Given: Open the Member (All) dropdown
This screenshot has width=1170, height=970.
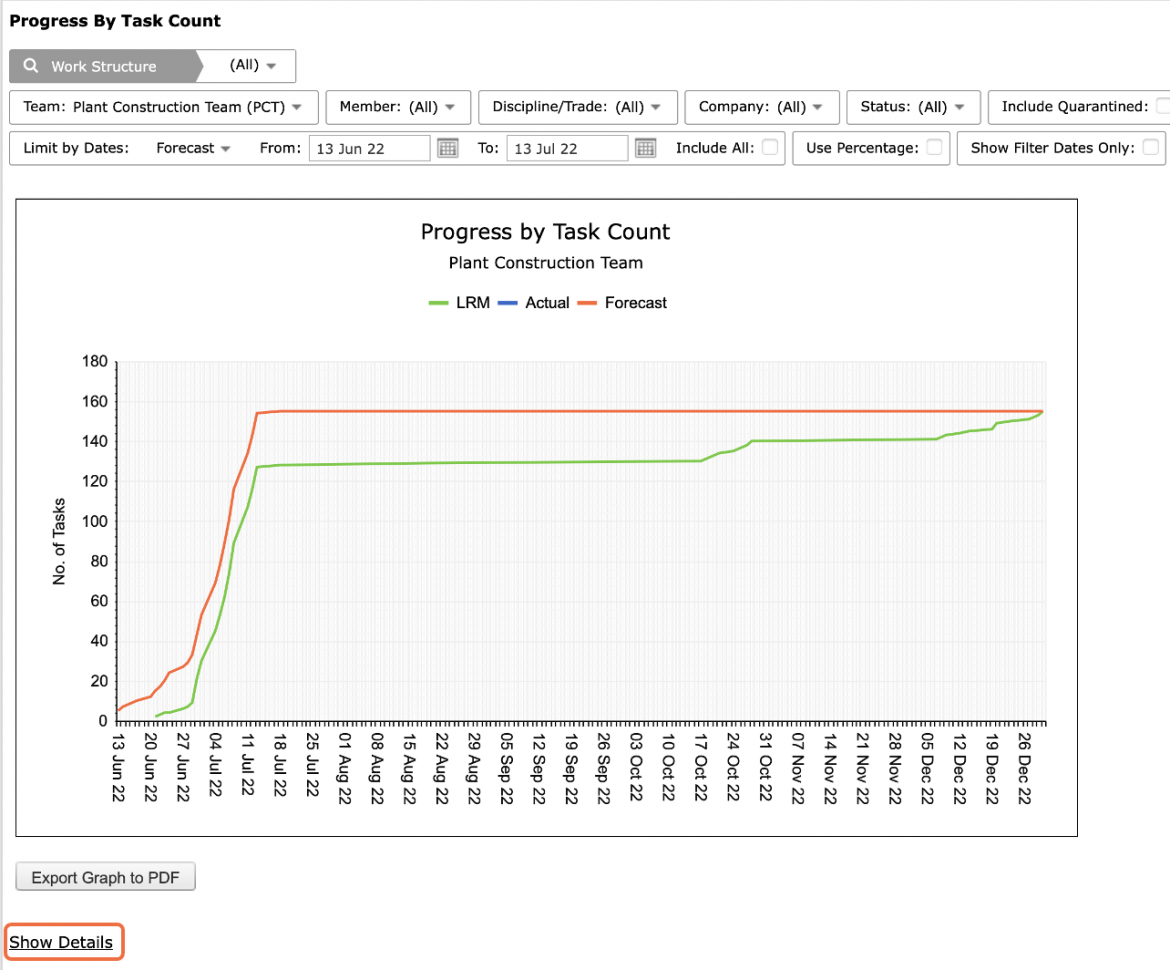Looking at the screenshot, I should [x=398, y=107].
